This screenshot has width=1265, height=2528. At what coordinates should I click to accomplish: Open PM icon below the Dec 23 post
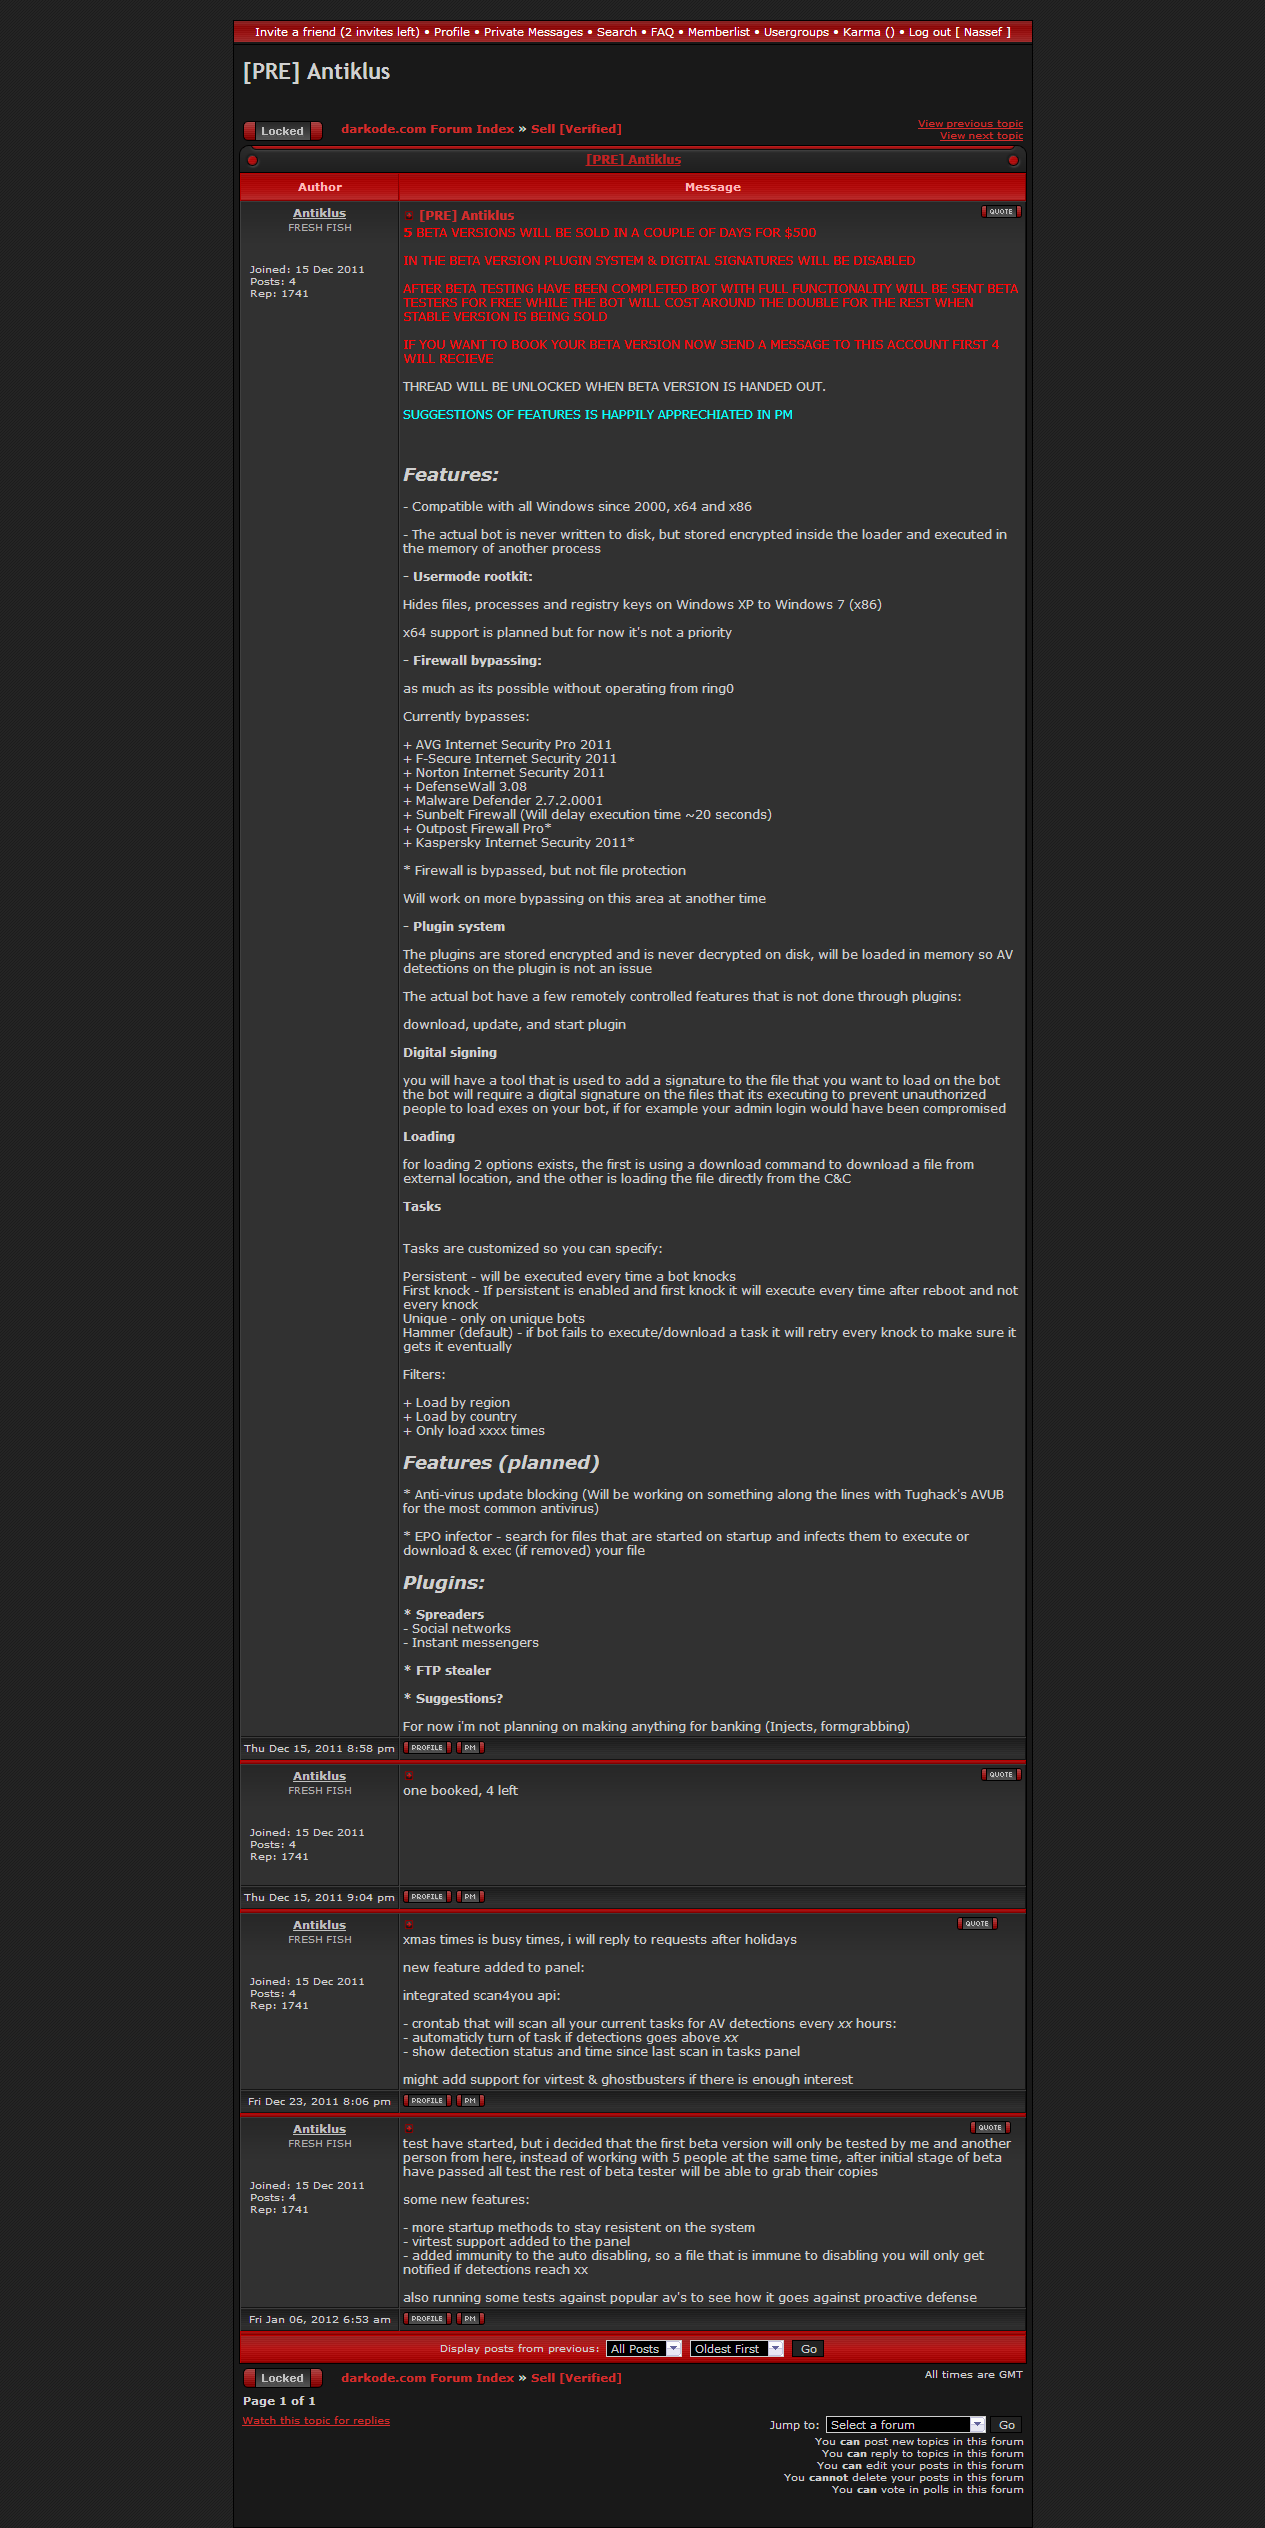coord(470,2101)
